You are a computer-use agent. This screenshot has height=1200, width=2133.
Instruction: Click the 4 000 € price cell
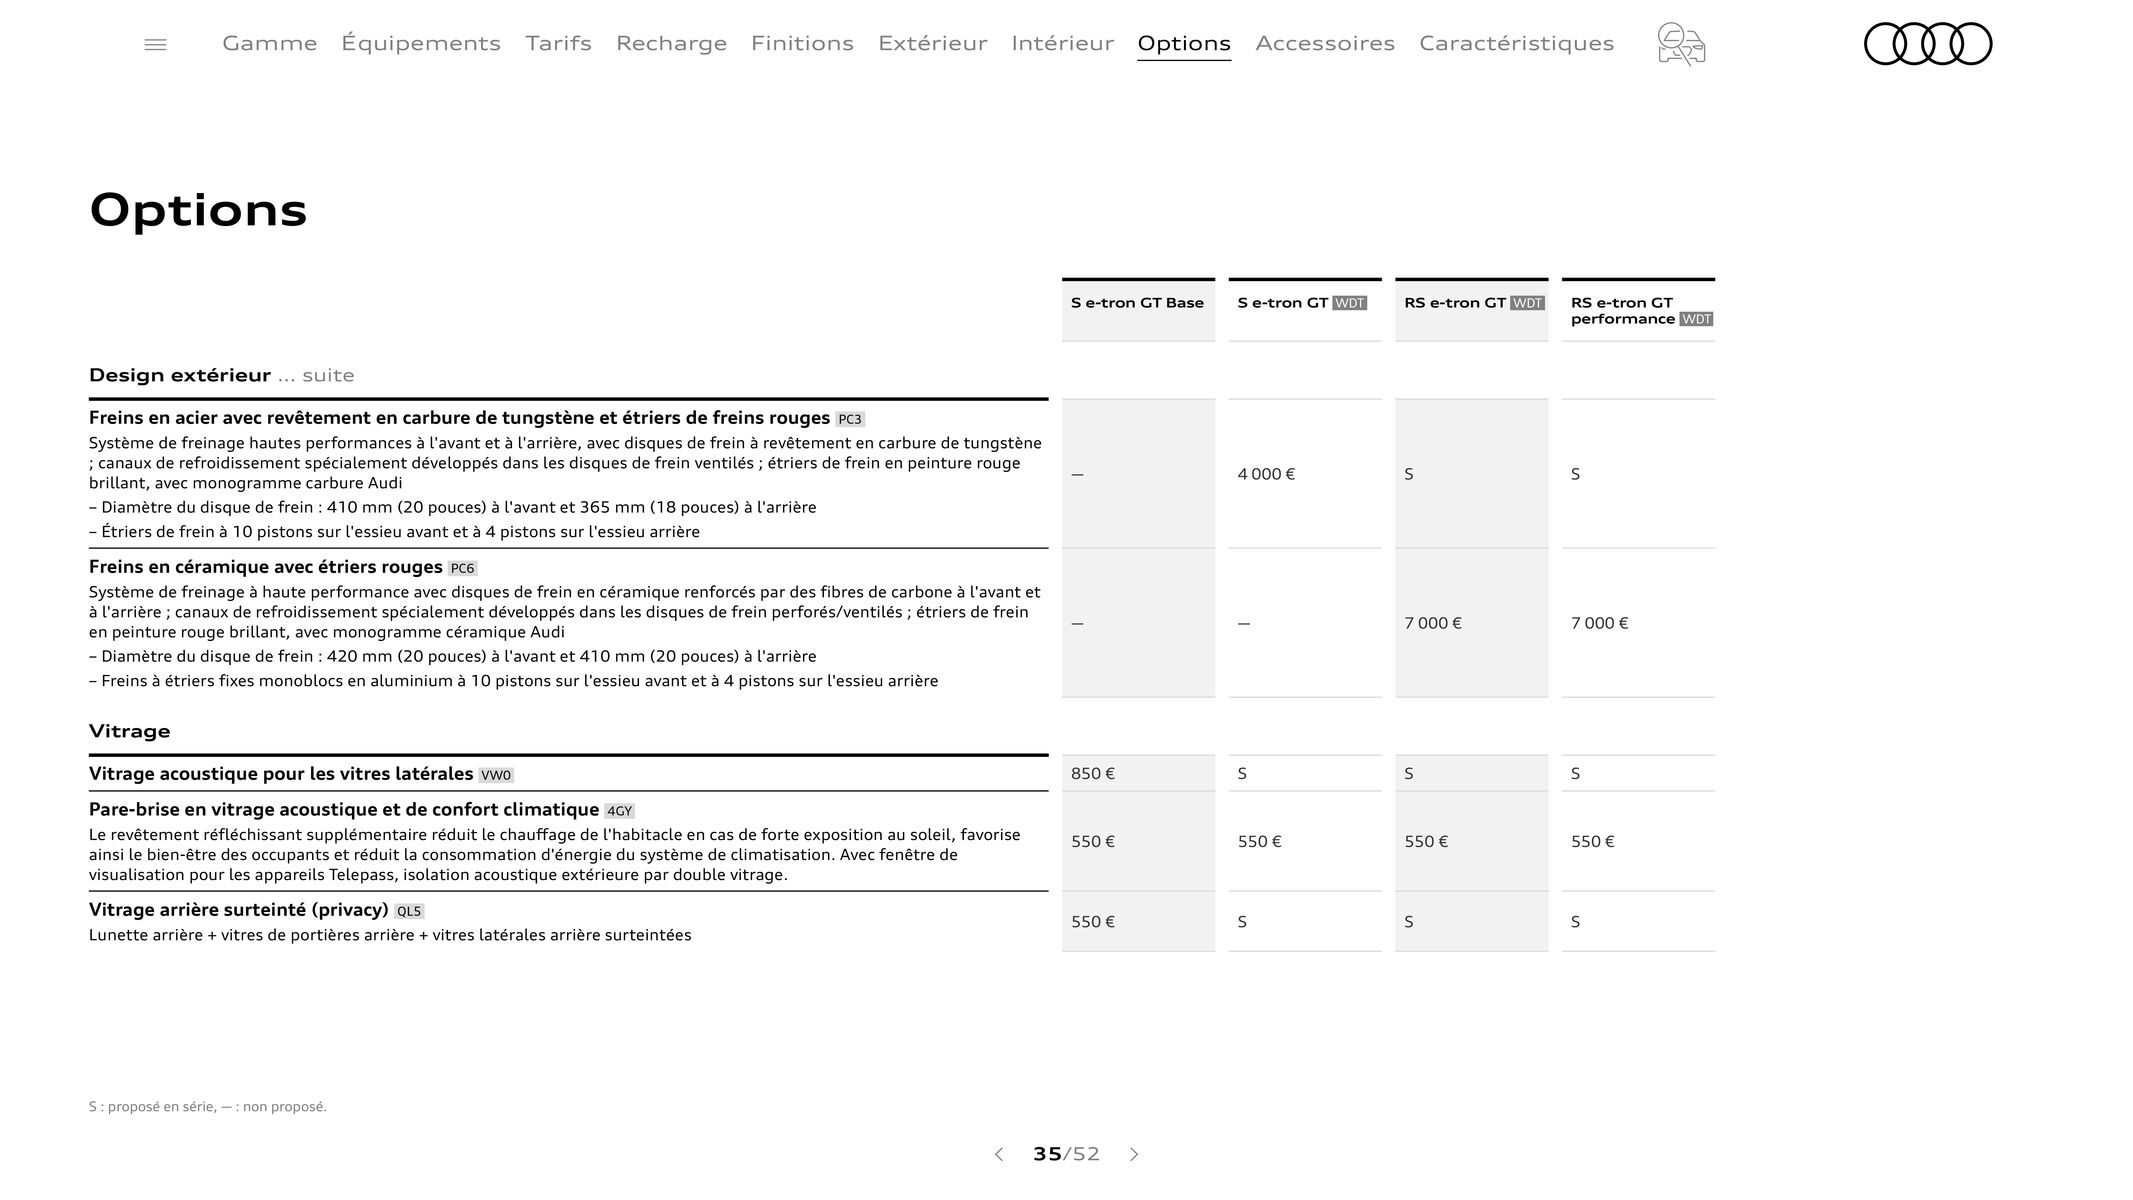click(1305, 474)
